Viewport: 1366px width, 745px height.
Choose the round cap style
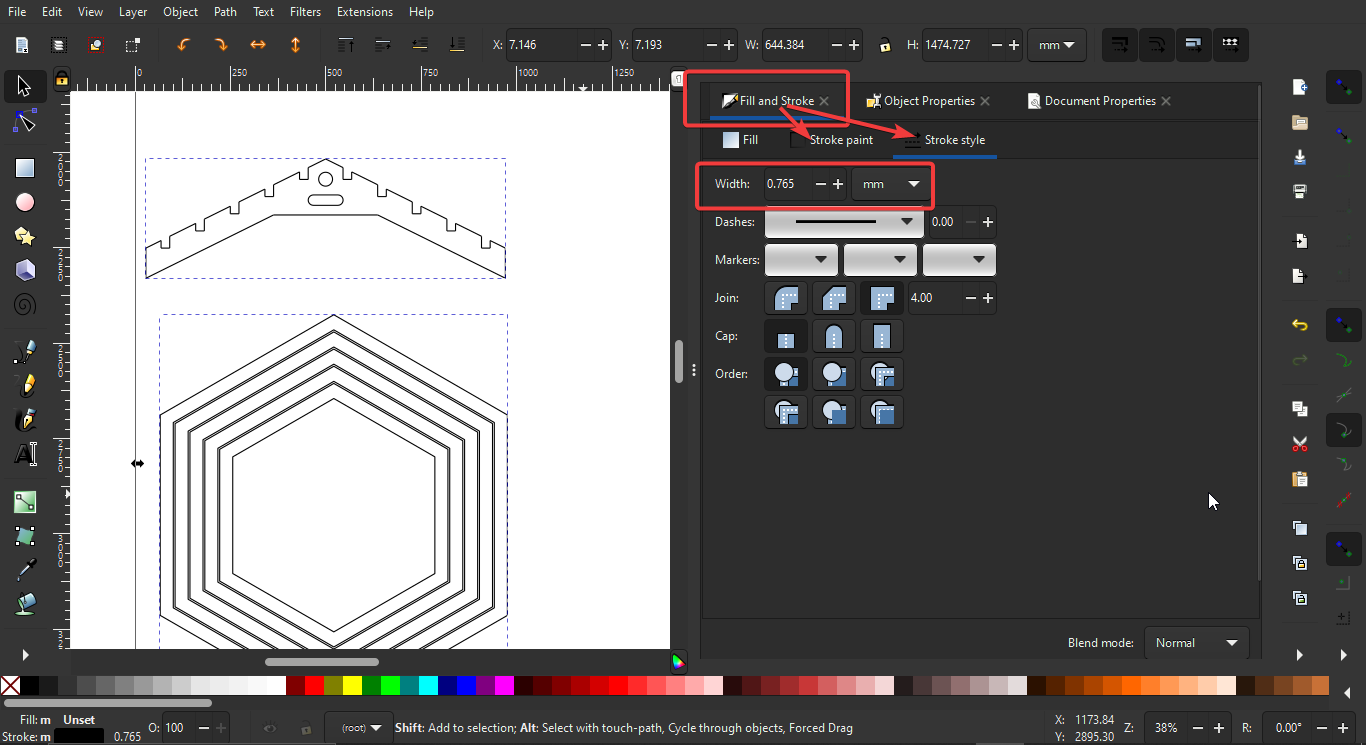click(833, 336)
